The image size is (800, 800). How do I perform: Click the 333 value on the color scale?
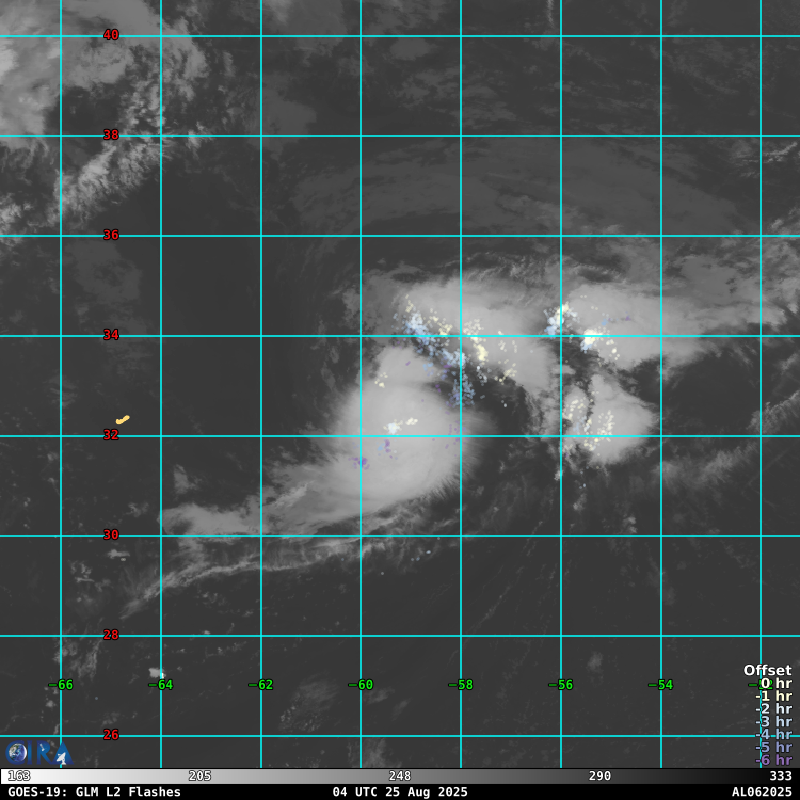click(781, 776)
